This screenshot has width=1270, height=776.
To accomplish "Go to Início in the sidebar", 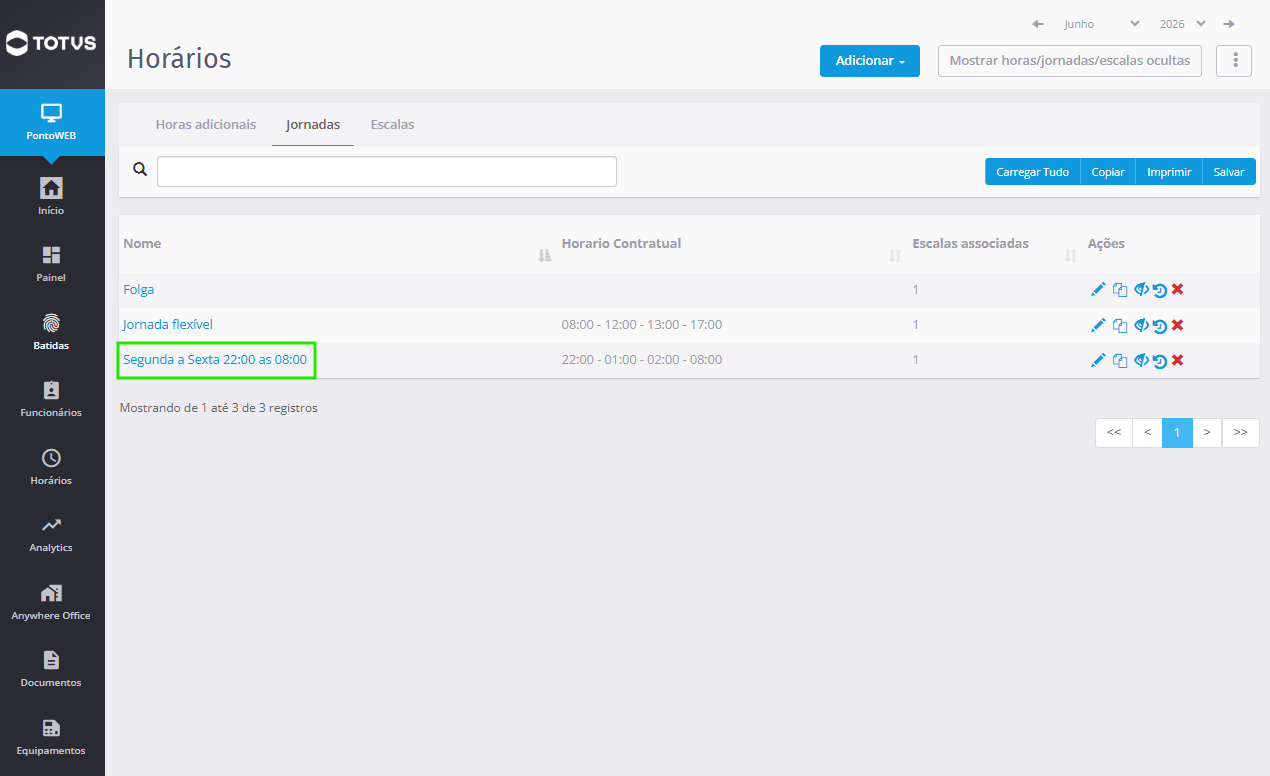I will pos(51,196).
